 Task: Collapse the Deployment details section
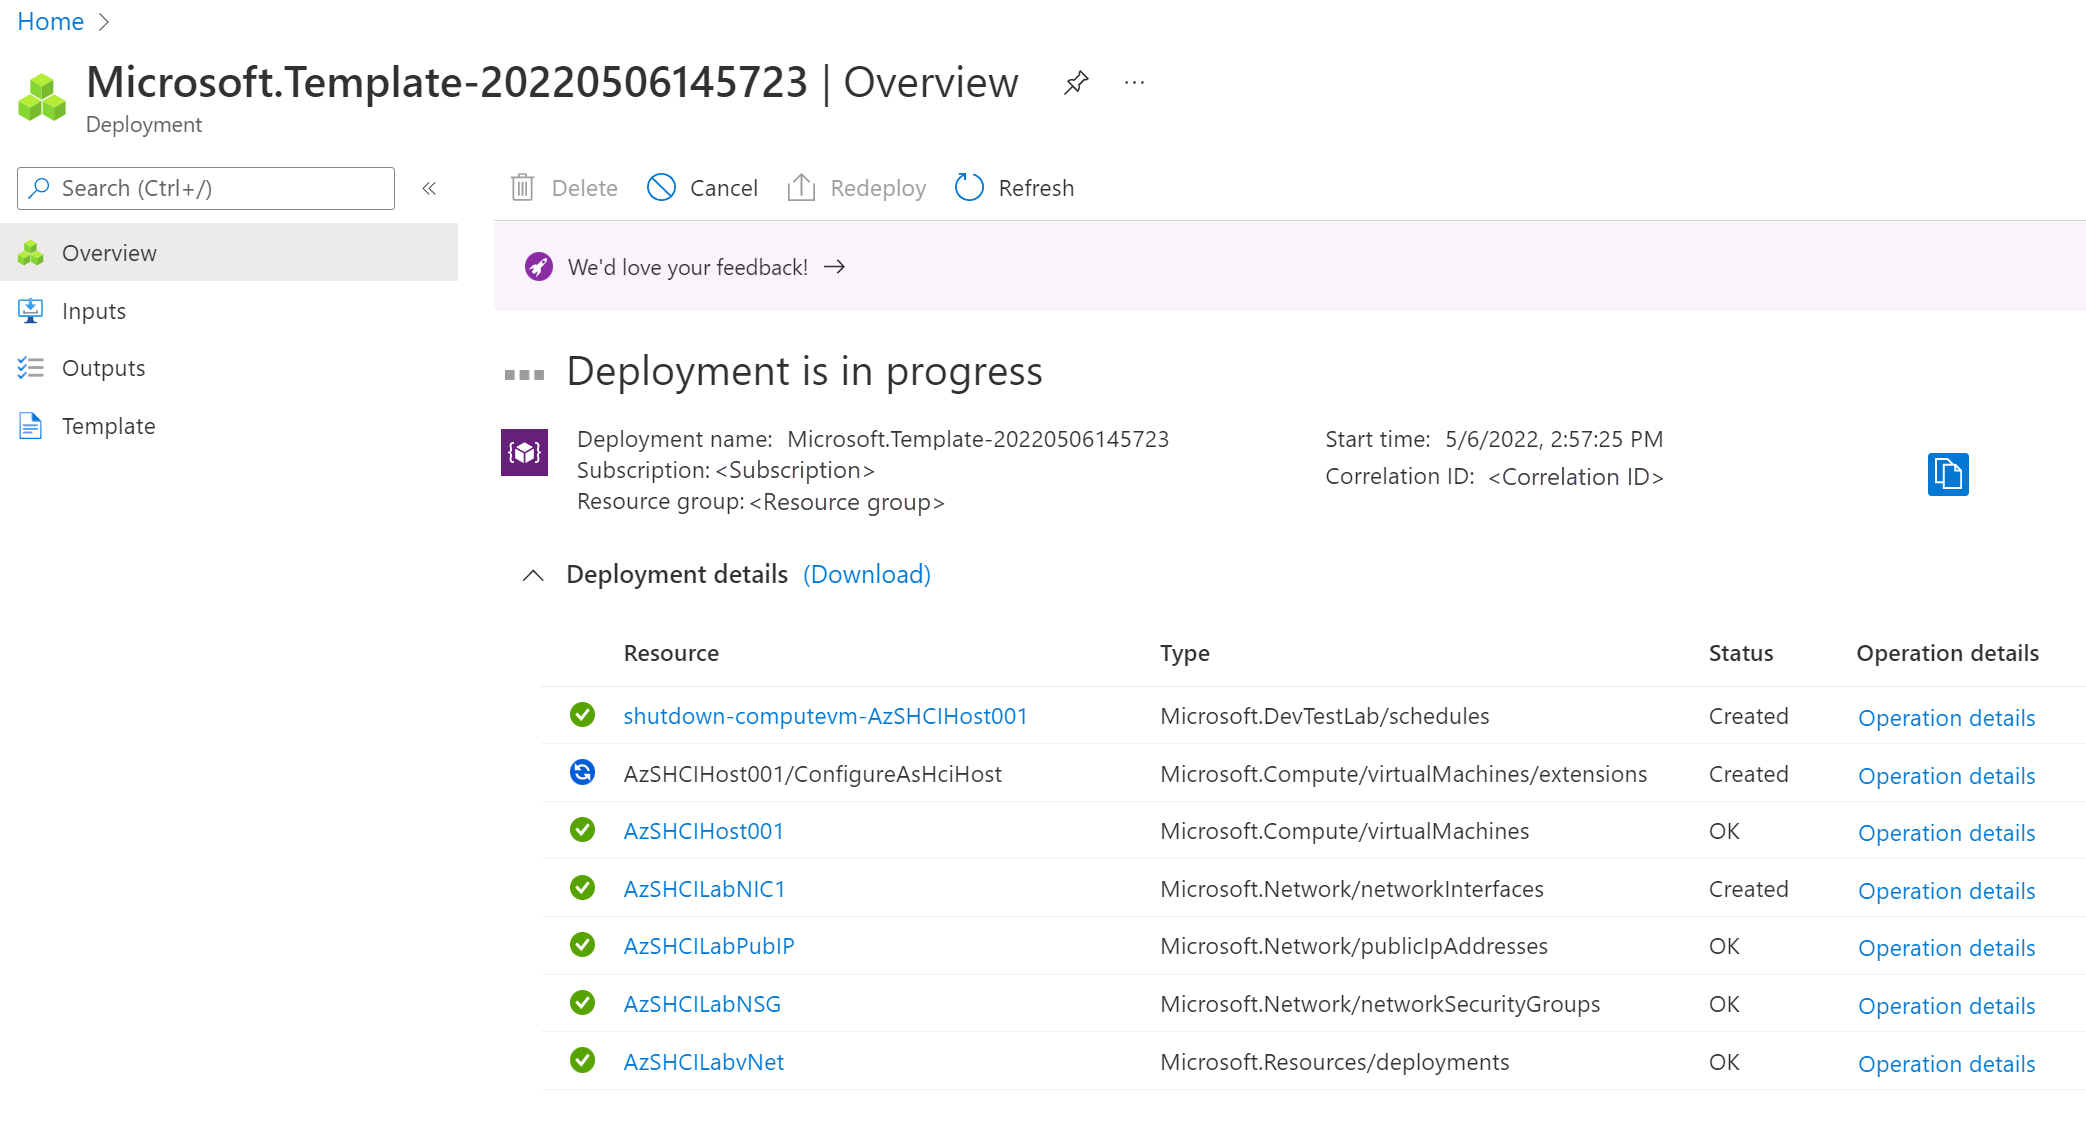coord(533,575)
